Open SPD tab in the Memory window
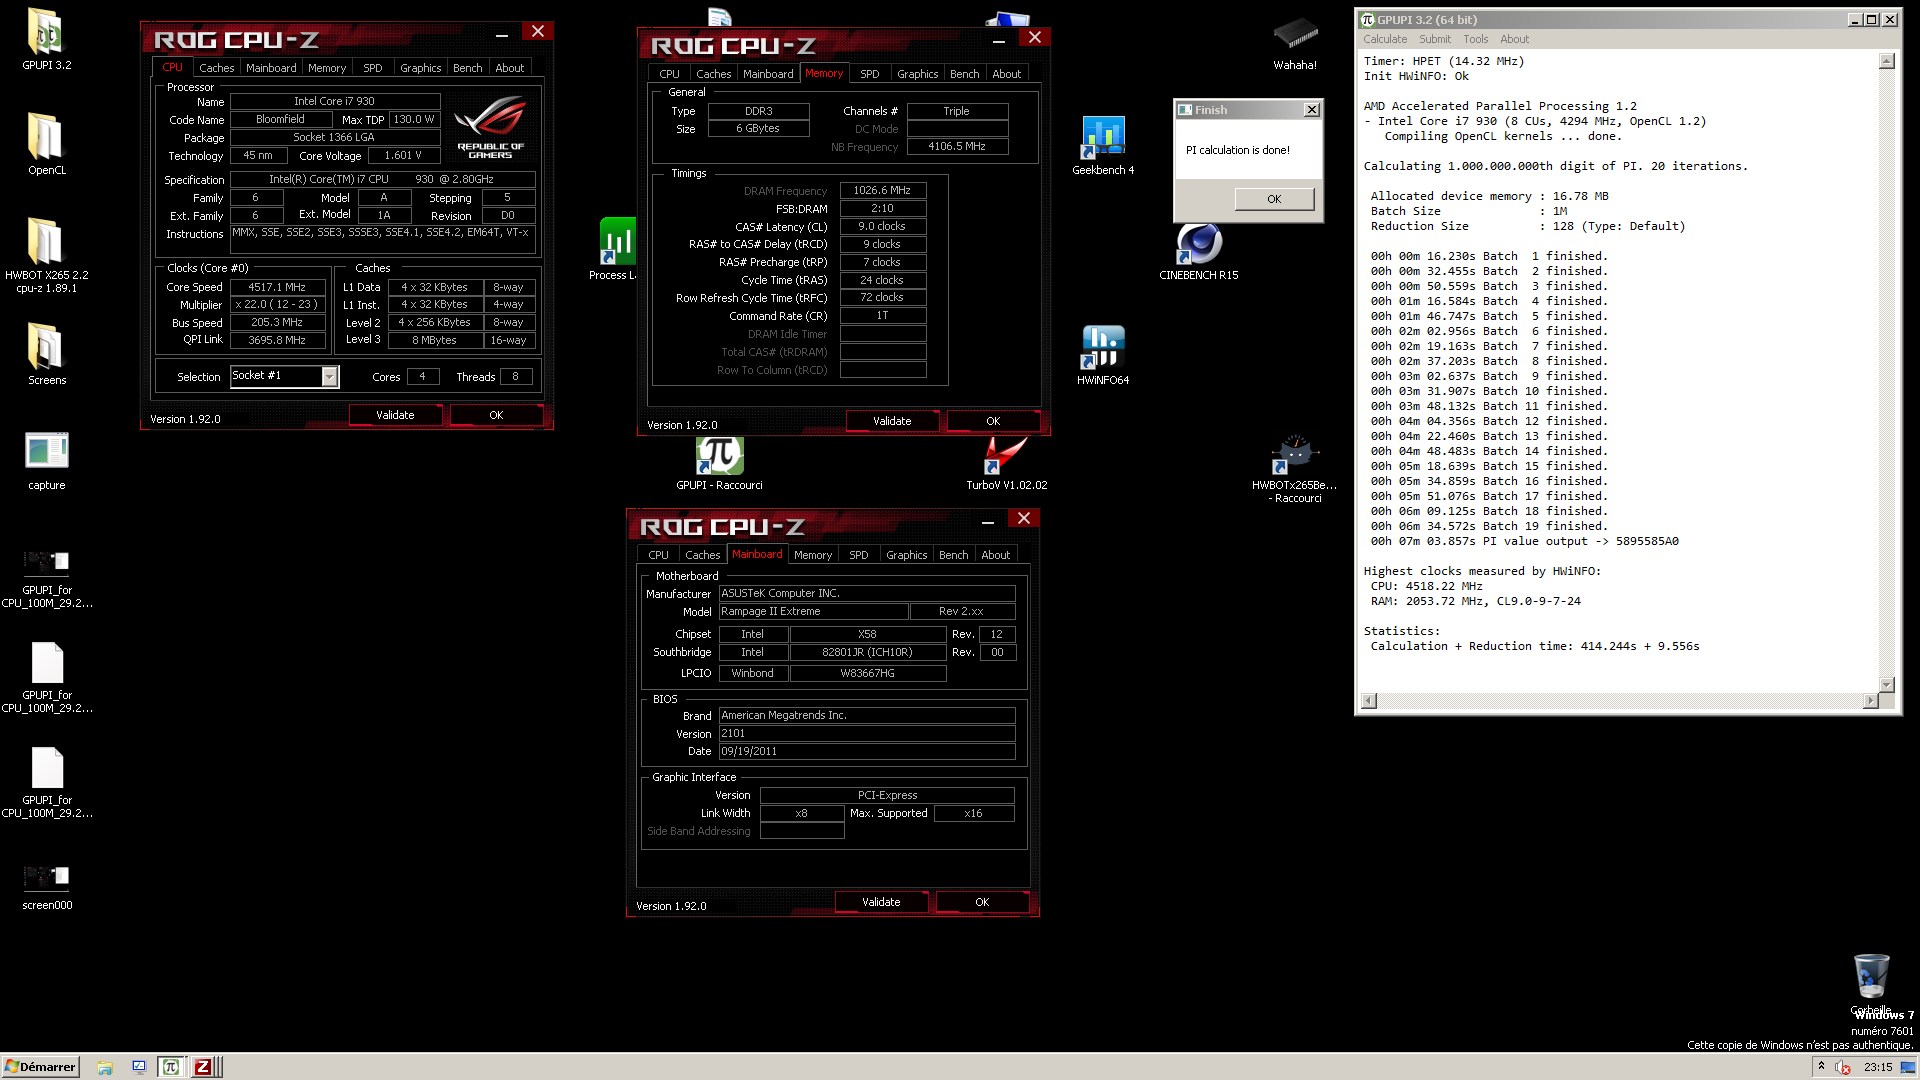1920x1080 pixels. point(870,74)
